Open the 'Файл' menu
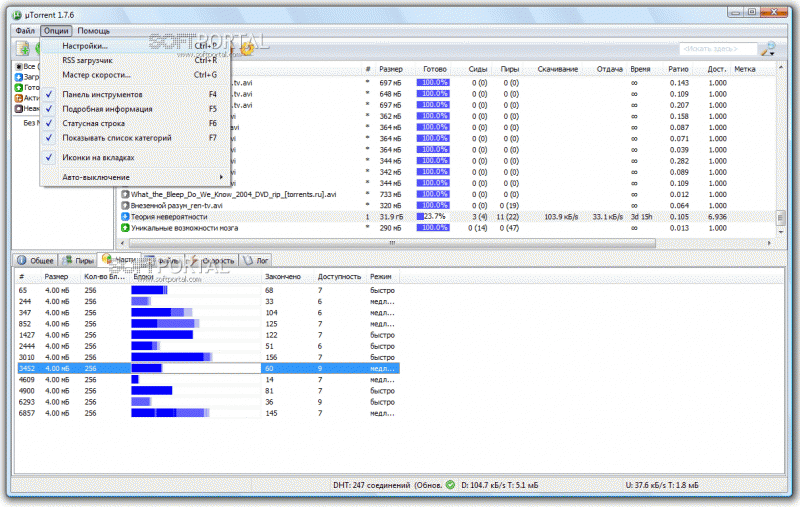The height and width of the screenshot is (507, 800). (x=25, y=31)
